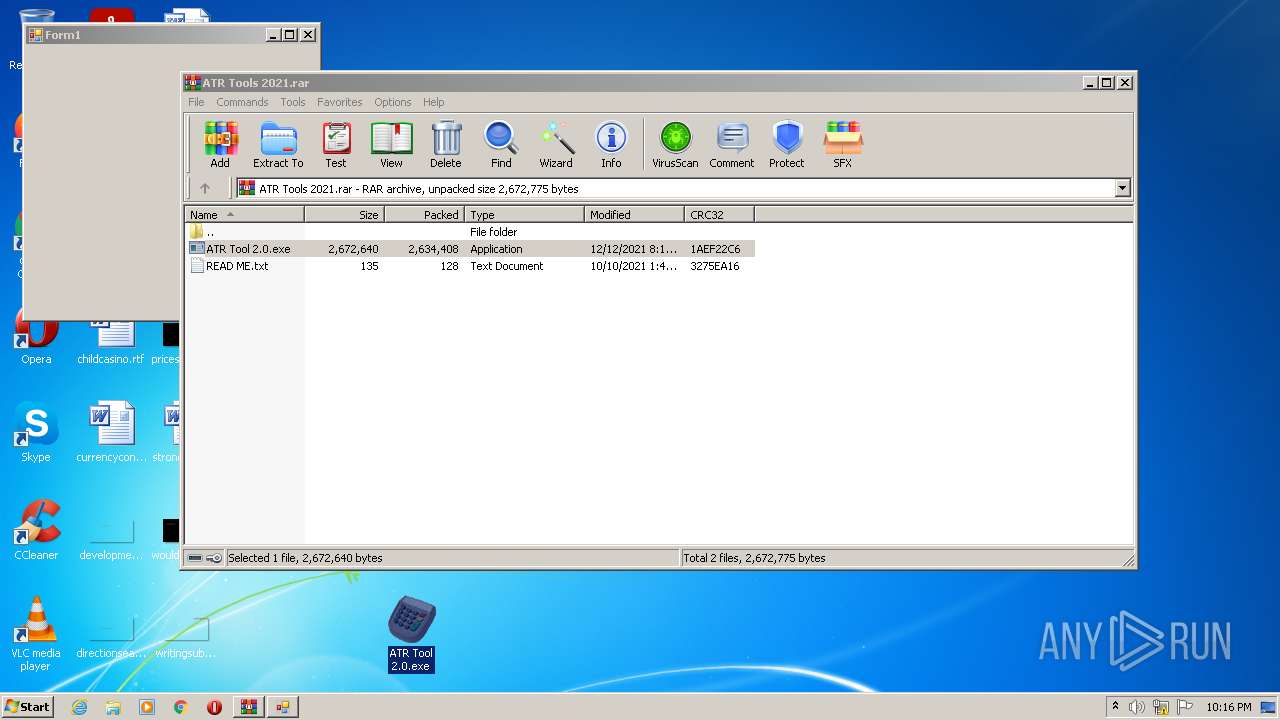This screenshot has height=720, width=1280.
Task: Sort by Type column header
Action: pos(525,215)
